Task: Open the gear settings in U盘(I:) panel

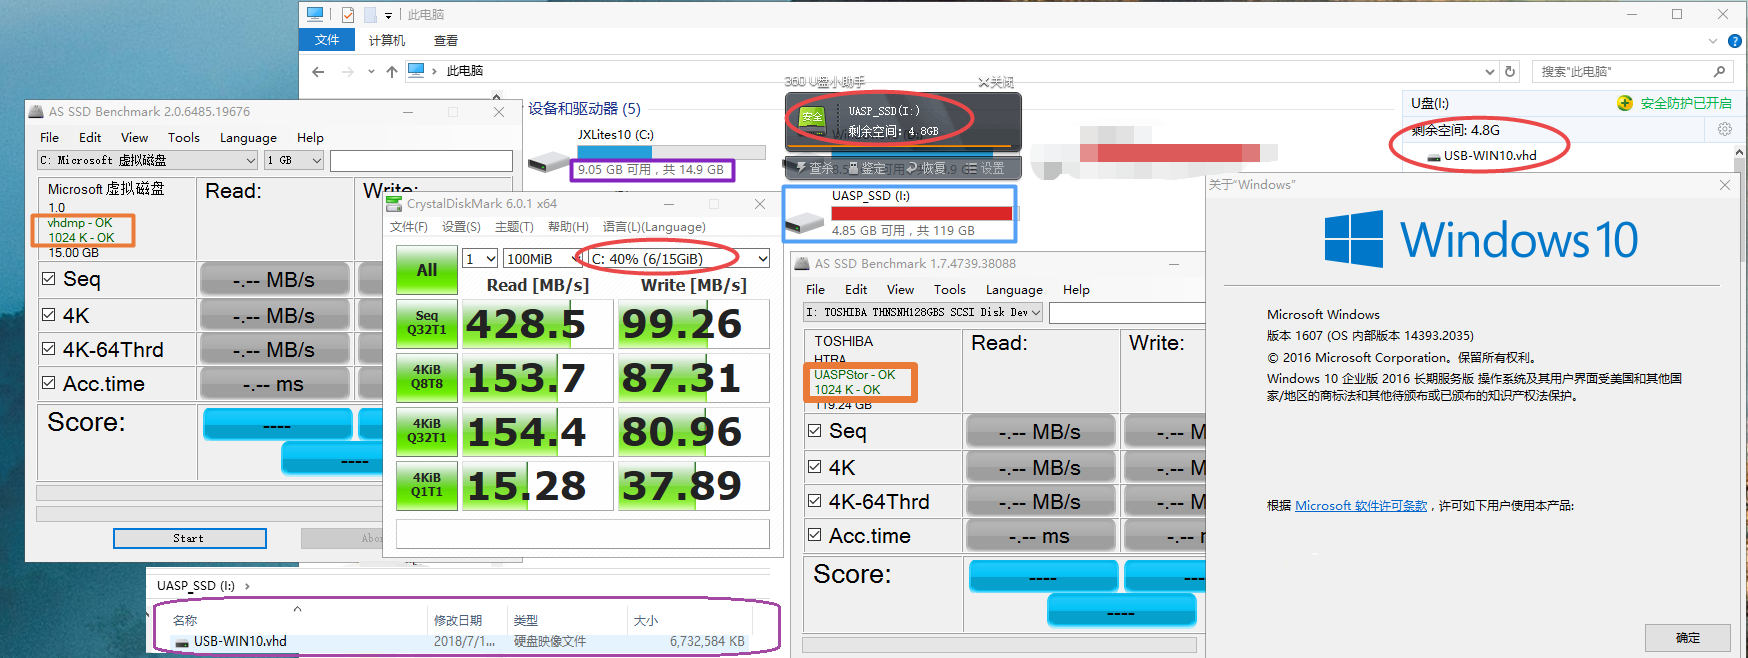Action: pos(1725,129)
